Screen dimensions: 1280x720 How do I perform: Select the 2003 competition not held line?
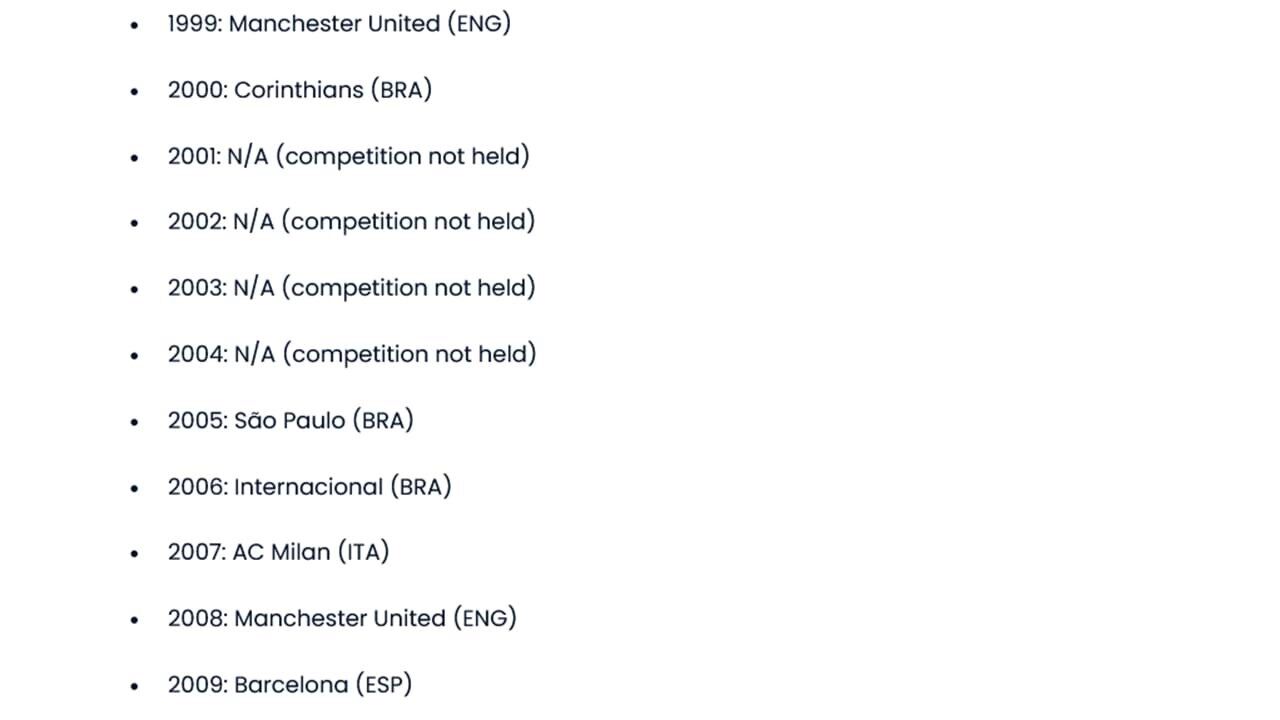(x=351, y=288)
